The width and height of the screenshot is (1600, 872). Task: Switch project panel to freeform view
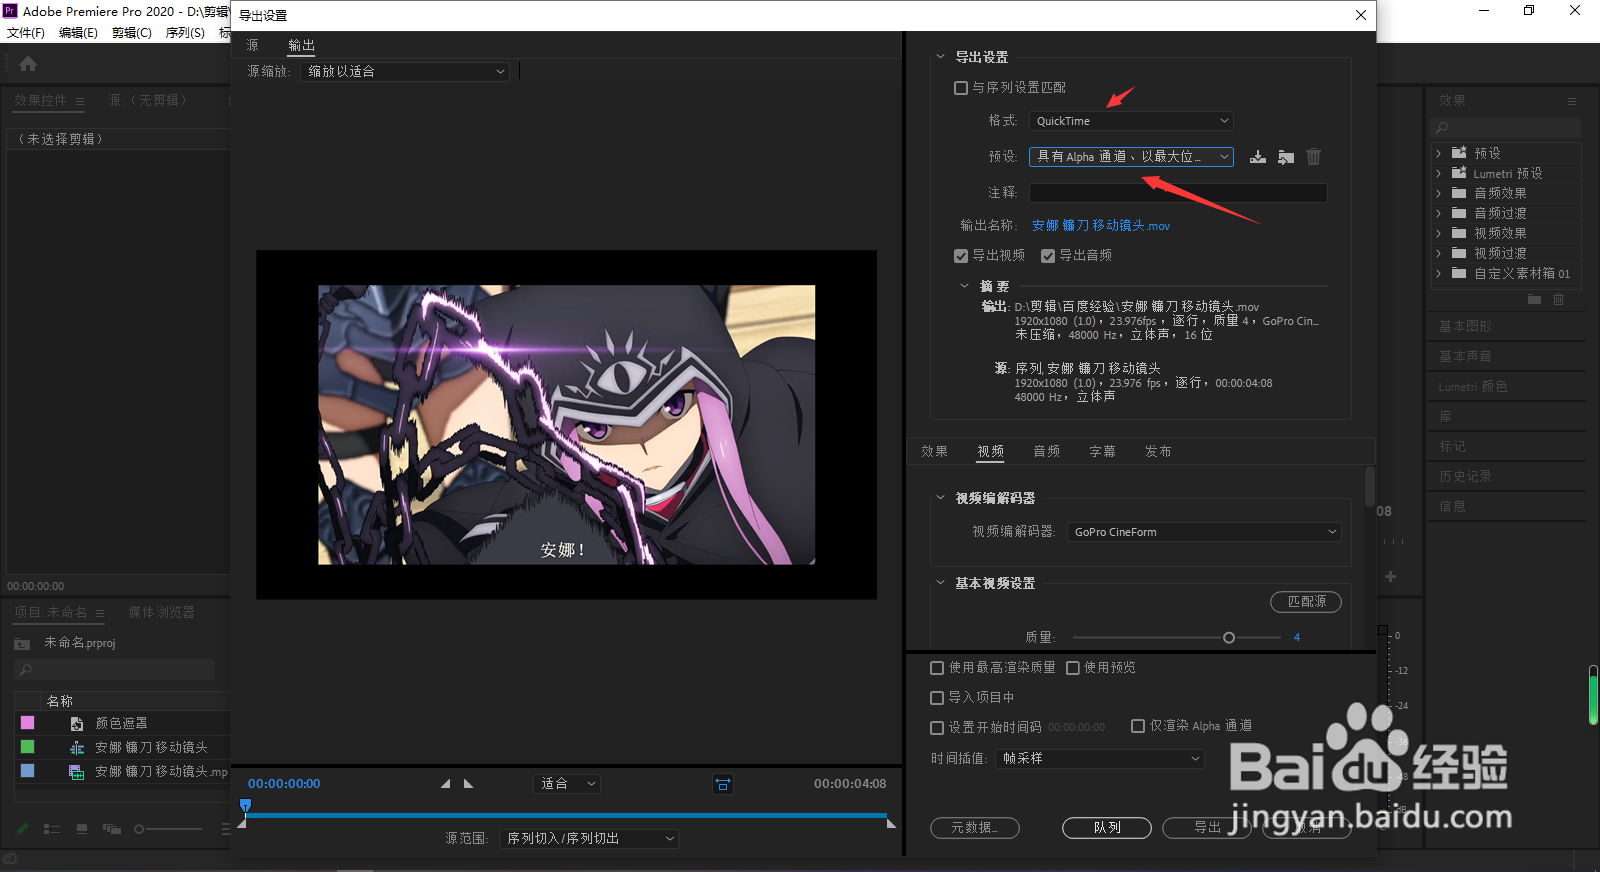[112, 829]
